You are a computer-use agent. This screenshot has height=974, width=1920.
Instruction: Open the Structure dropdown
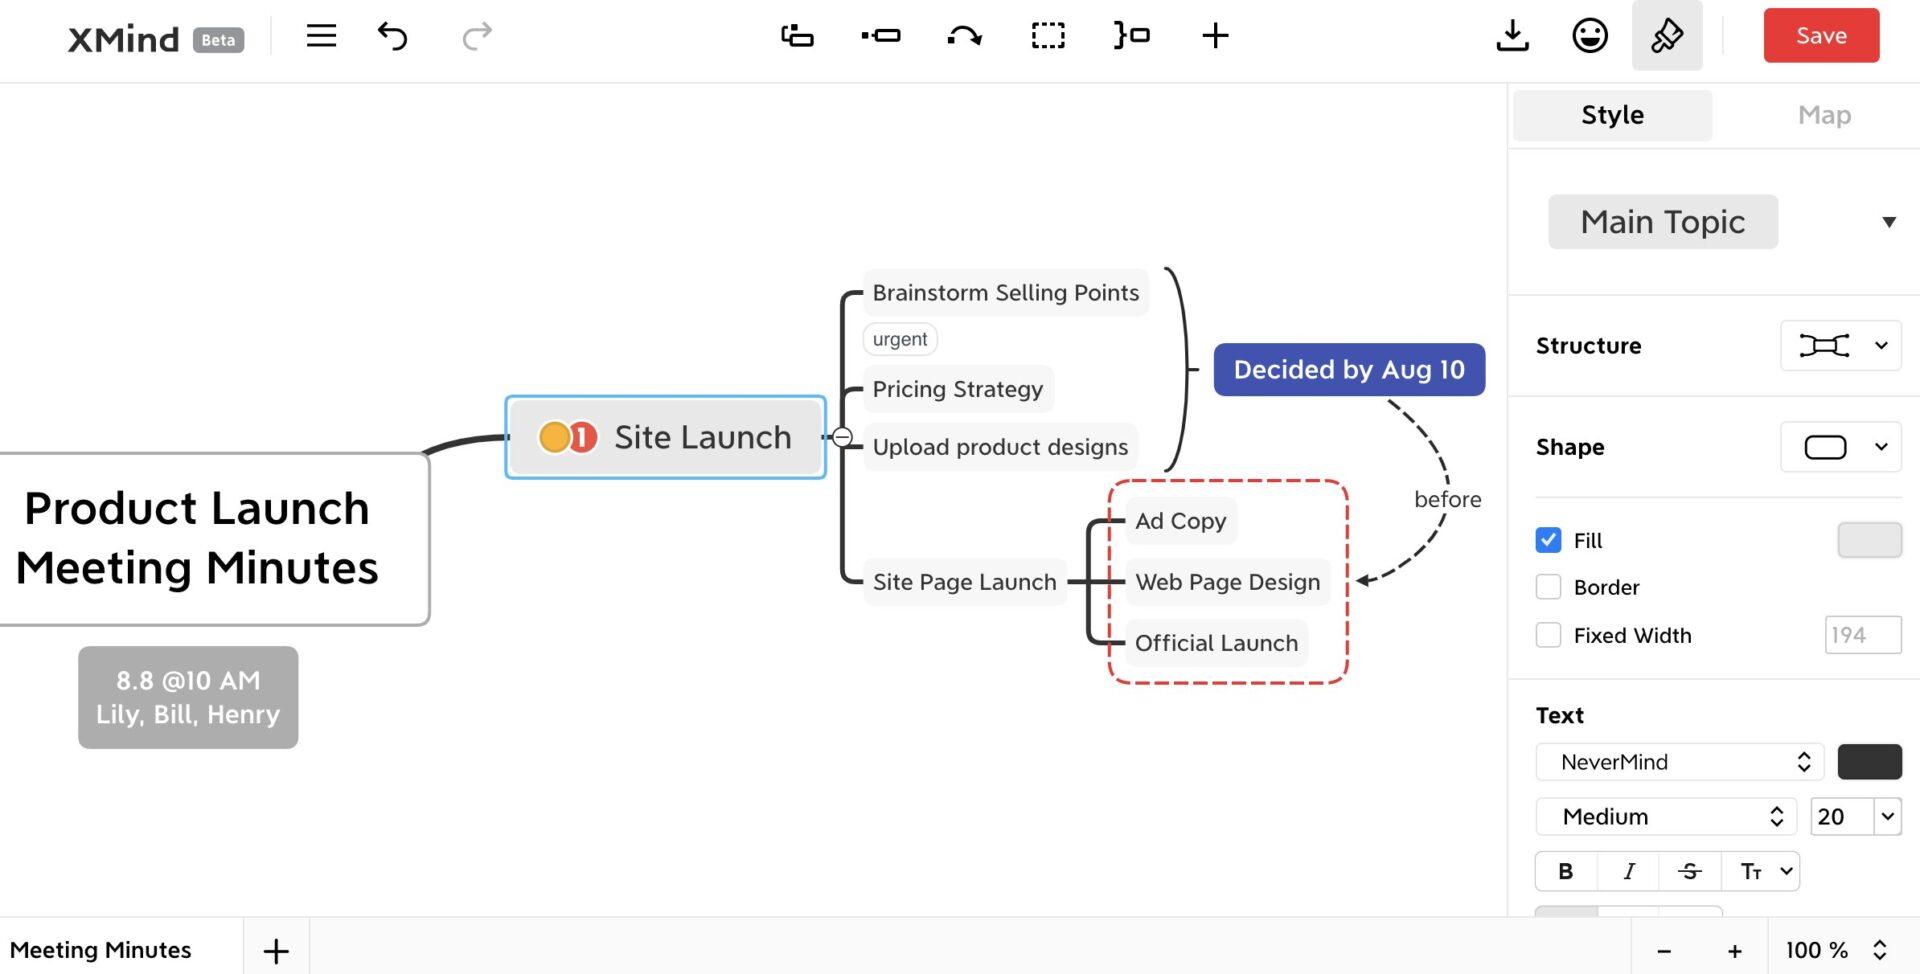pyautogui.click(x=1841, y=345)
